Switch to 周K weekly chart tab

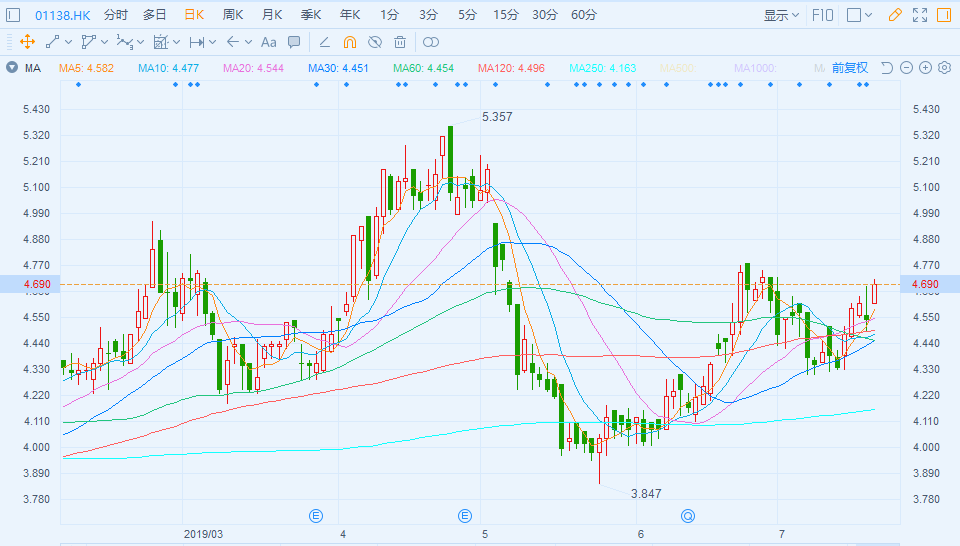[x=233, y=15]
